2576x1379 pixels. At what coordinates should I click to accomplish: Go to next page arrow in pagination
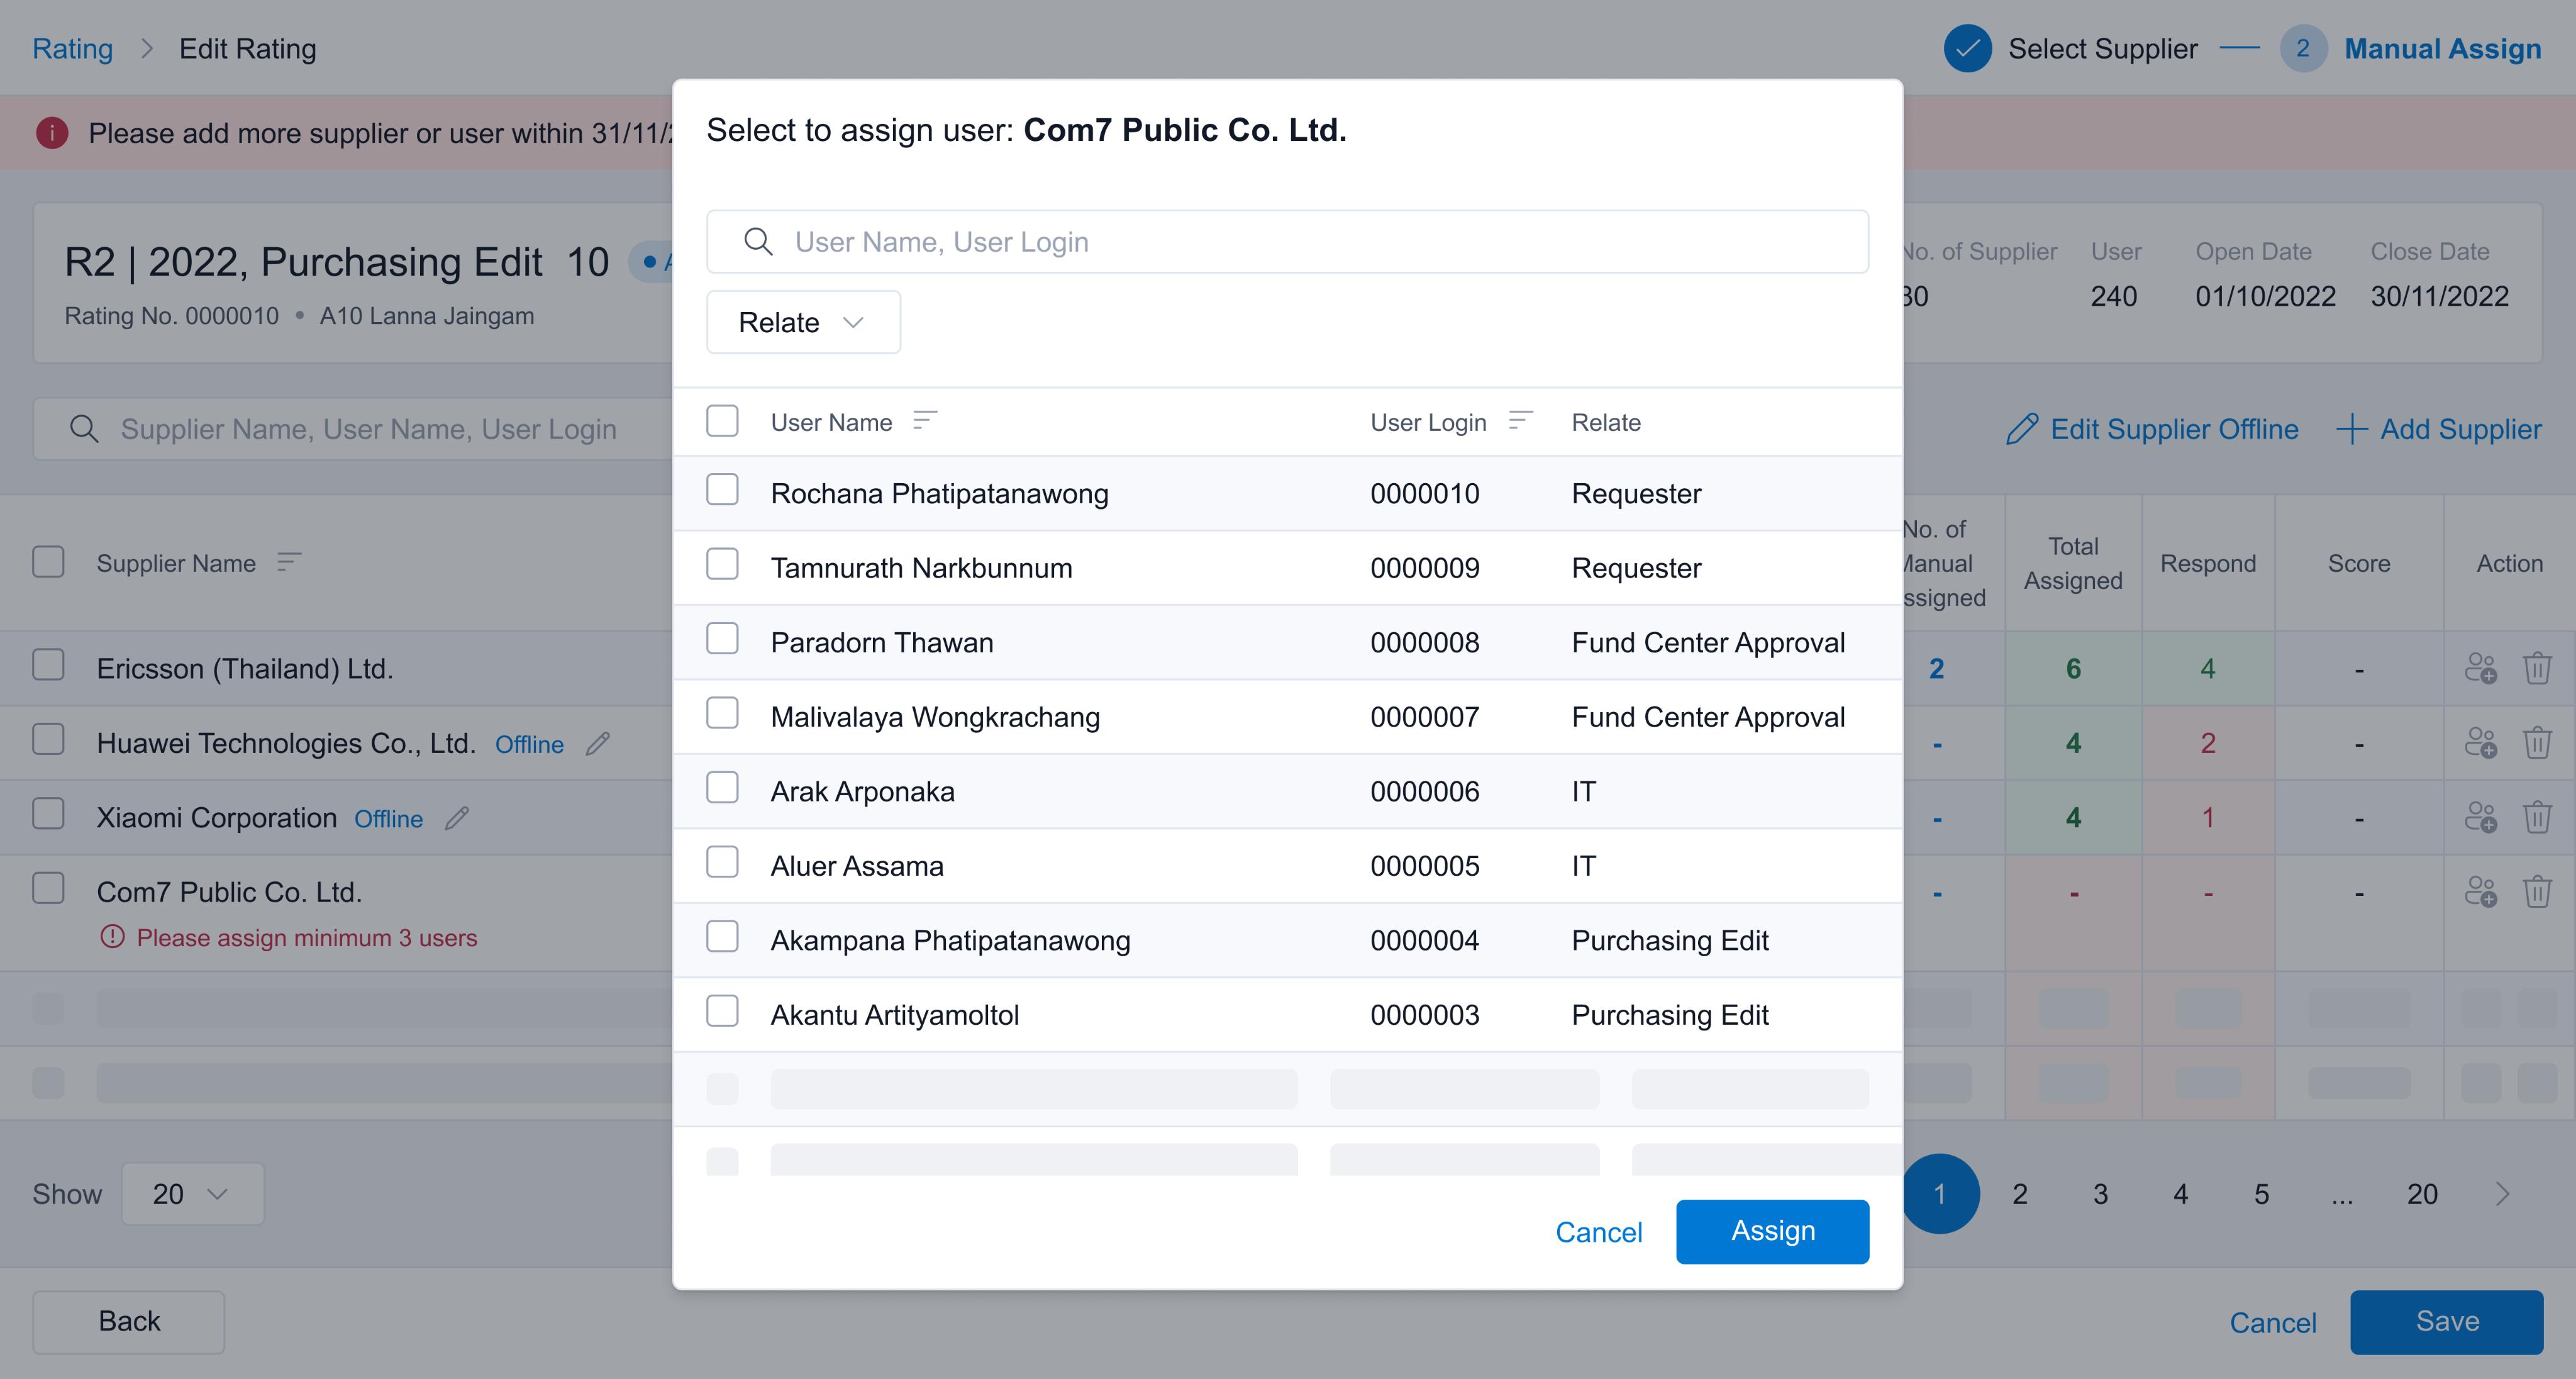[x=2502, y=1194]
